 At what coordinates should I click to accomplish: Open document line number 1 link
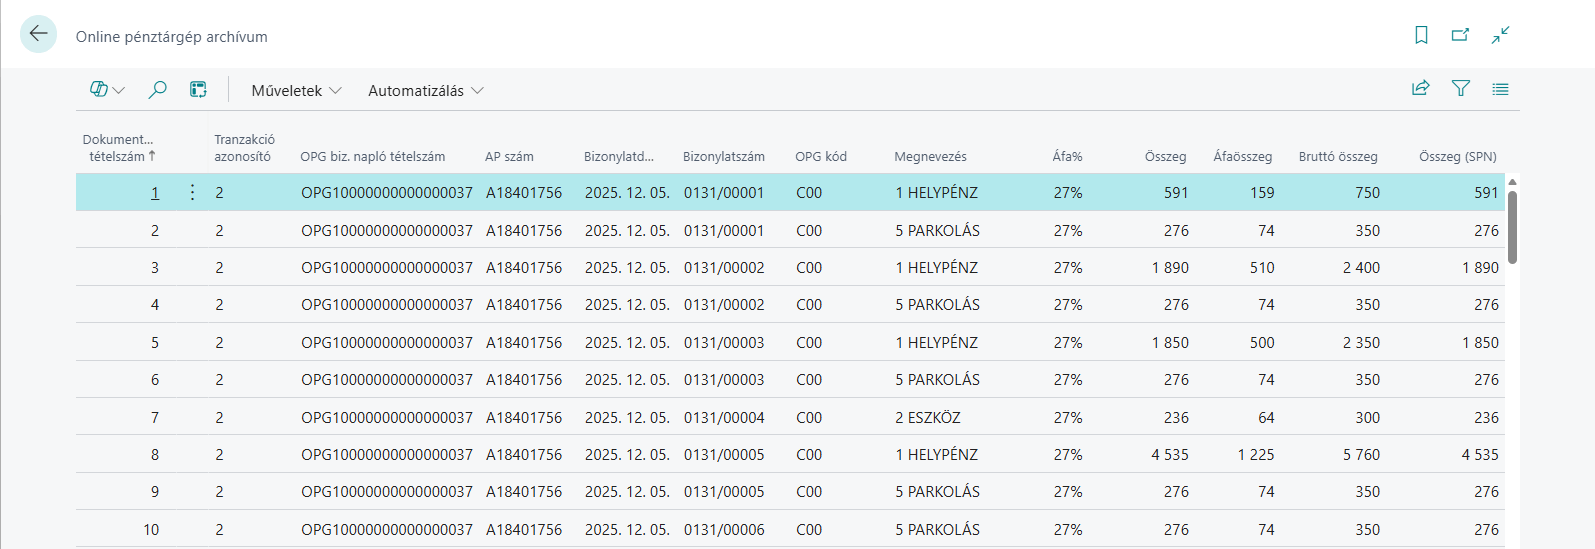155,193
